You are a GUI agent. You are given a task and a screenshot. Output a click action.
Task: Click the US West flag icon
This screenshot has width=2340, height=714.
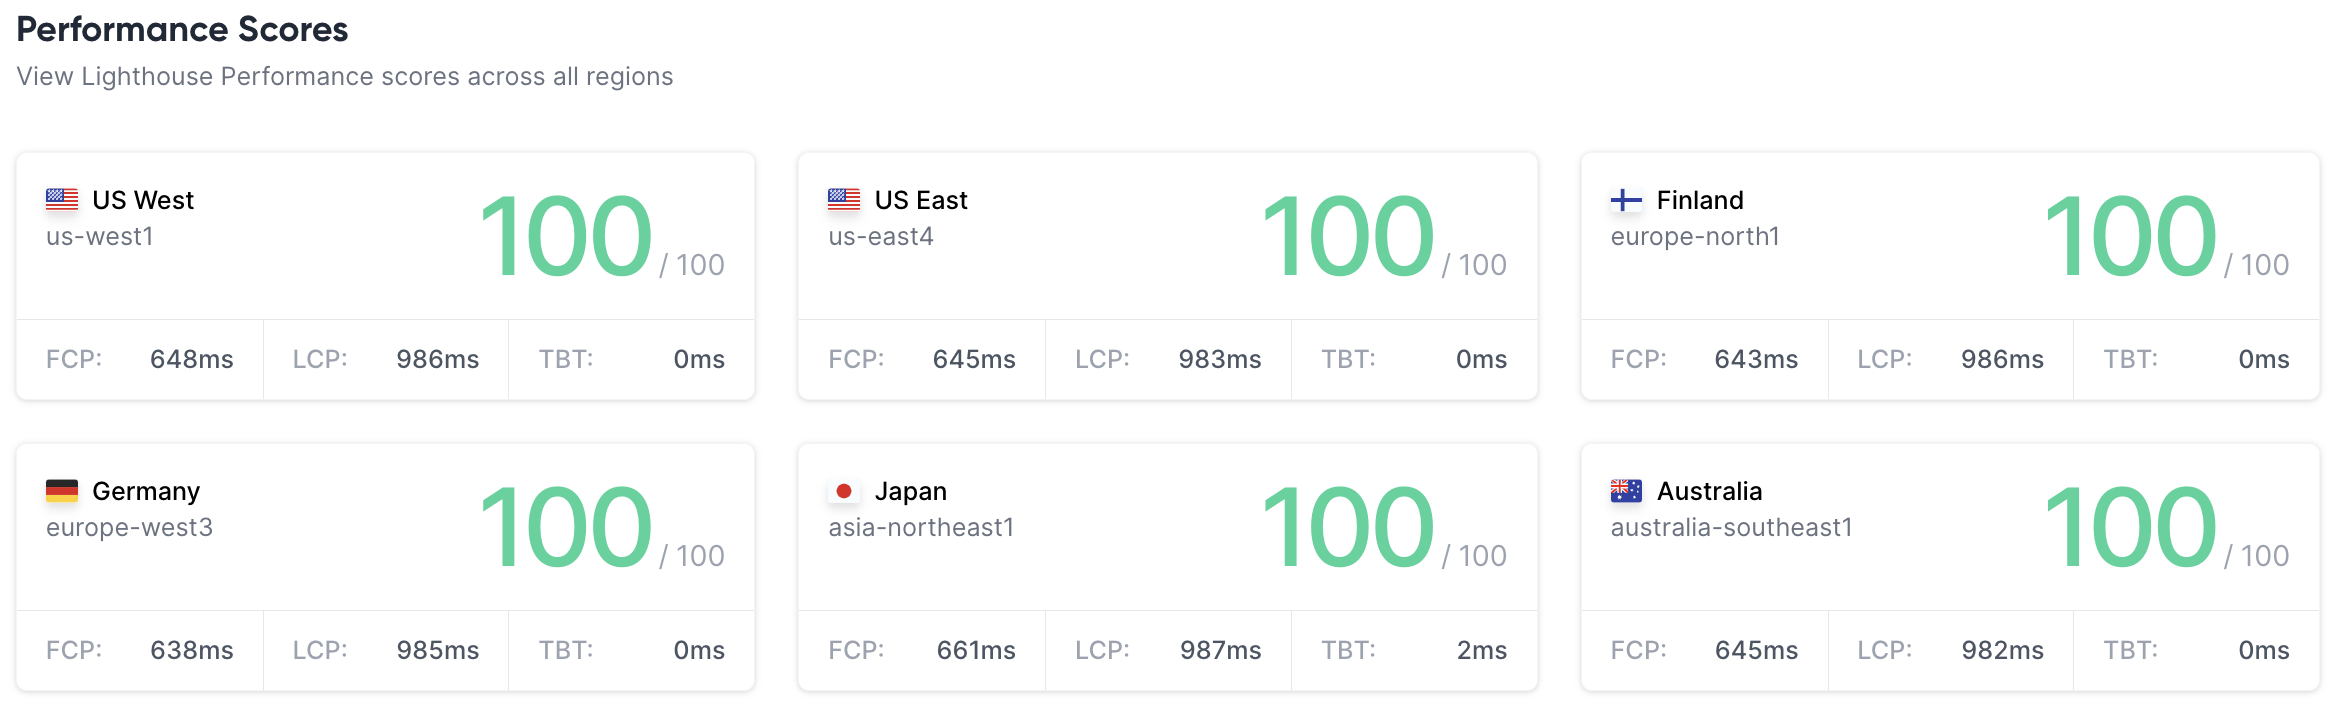[62, 200]
